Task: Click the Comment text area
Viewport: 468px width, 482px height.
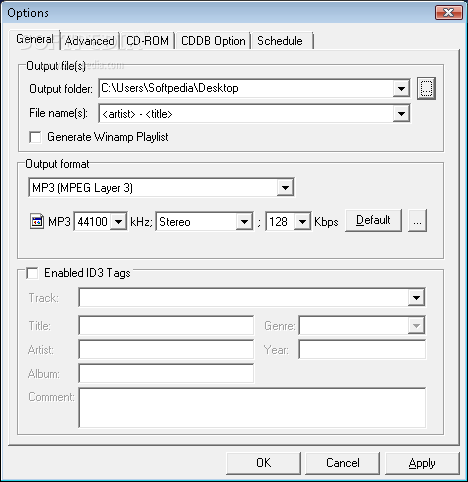Action: tap(252, 407)
